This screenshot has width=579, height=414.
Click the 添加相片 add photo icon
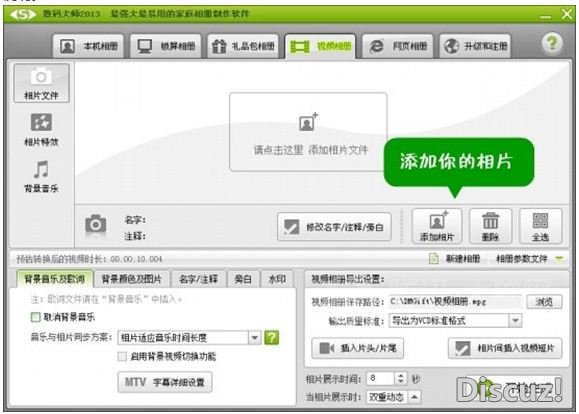(437, 226)
